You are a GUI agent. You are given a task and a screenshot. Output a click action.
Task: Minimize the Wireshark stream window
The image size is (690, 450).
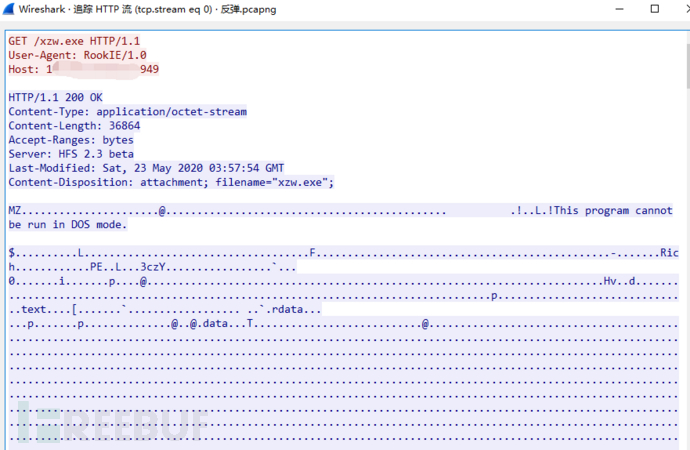pos(620,9)
